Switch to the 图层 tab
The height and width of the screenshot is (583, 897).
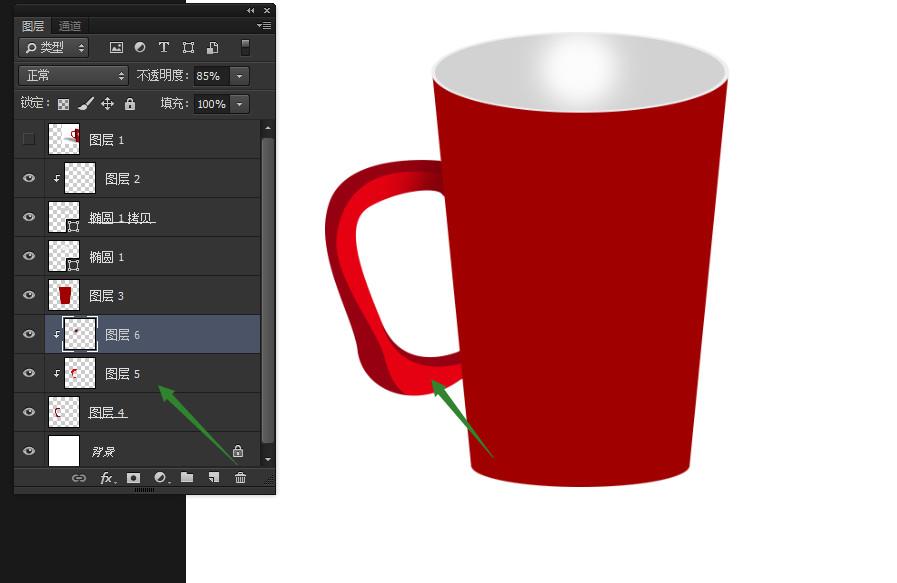tap(33, 26)
